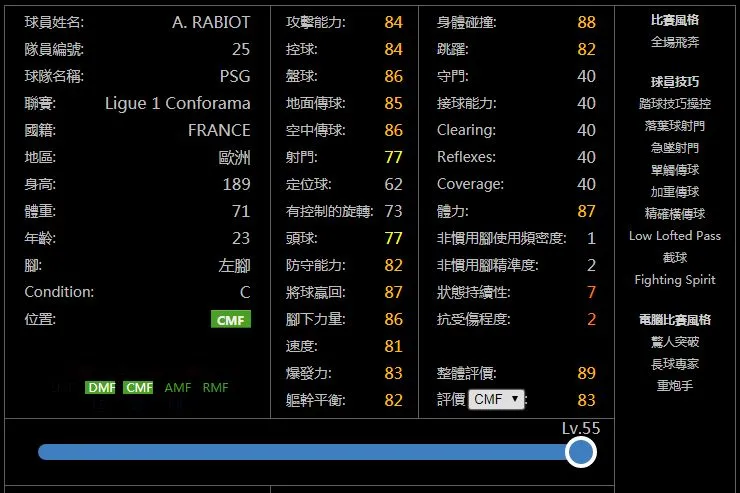Click the 守門 stat label
The image size is (740, 493).
point(452,76)
